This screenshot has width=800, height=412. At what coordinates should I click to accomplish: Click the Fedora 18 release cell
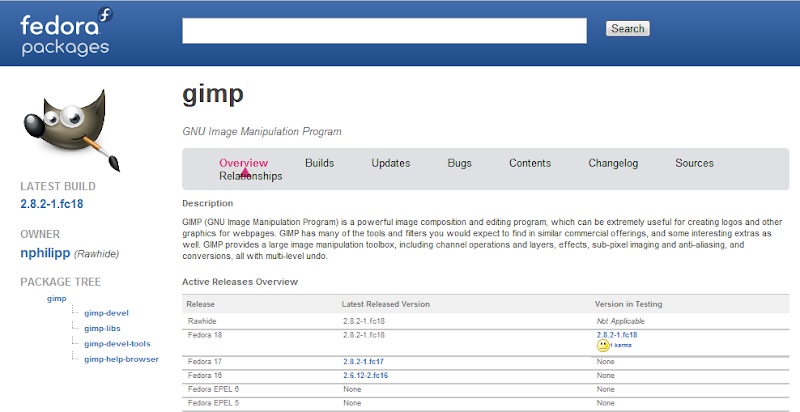pyautogui.click(x=205, y=335)
